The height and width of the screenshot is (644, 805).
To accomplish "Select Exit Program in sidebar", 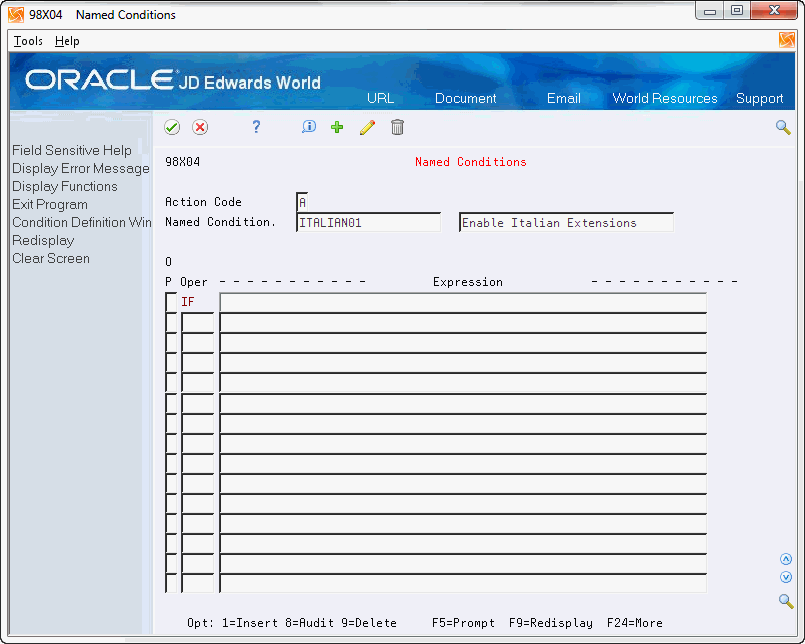I will point(50,204).
